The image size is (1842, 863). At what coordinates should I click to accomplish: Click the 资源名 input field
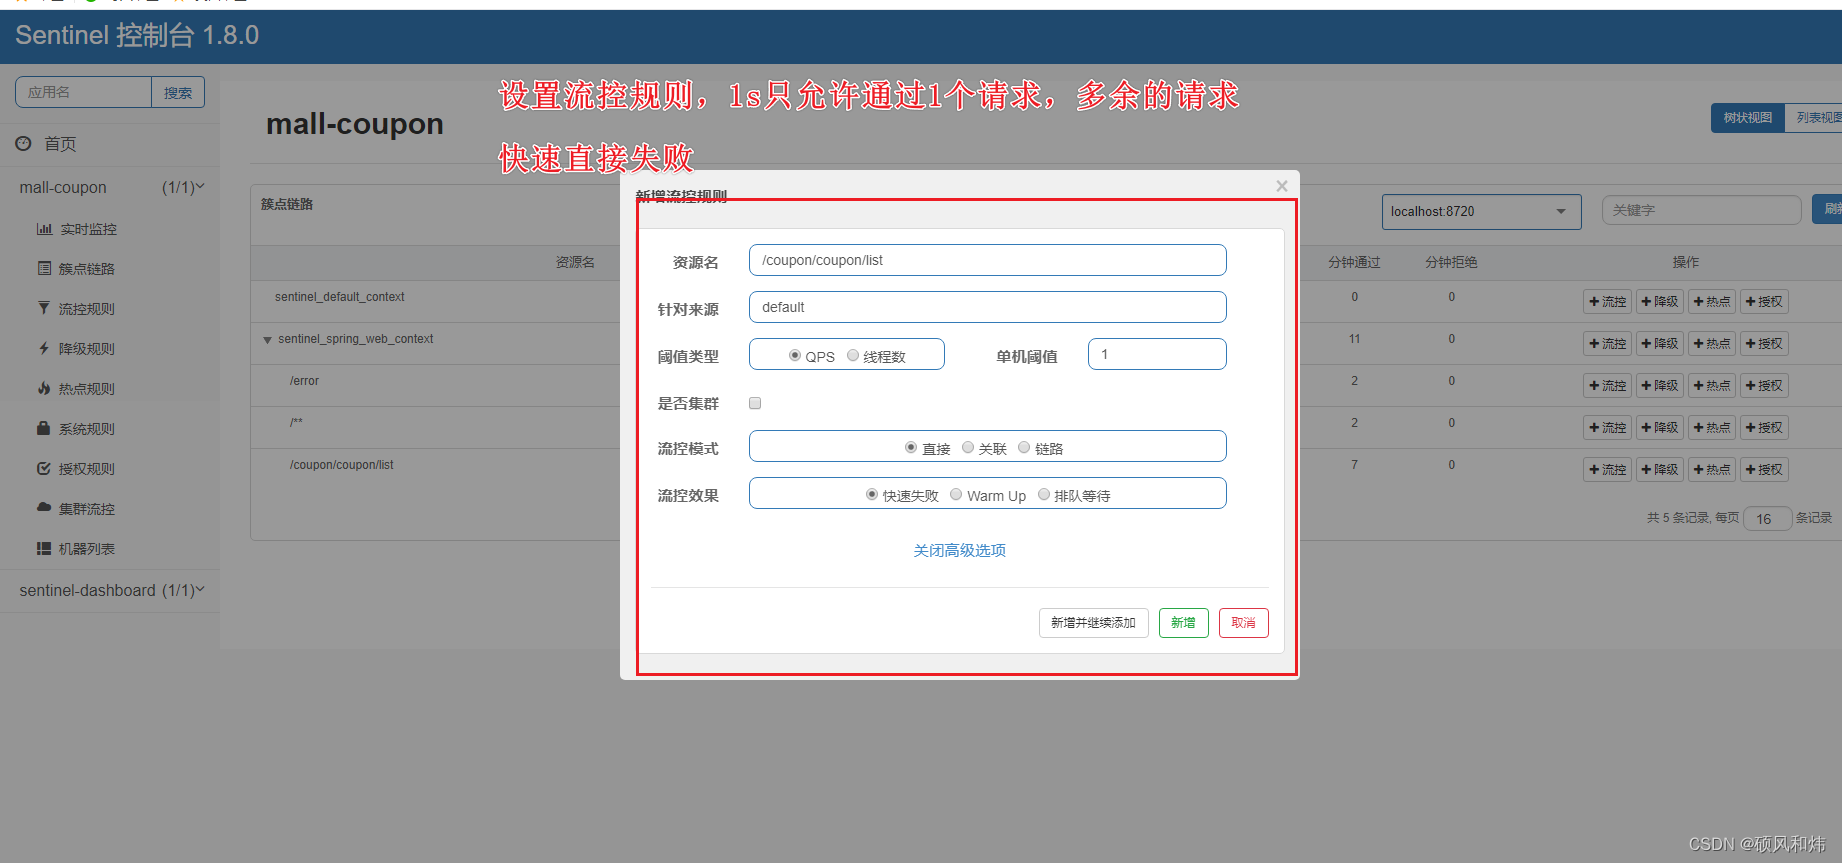coord(987,260)
